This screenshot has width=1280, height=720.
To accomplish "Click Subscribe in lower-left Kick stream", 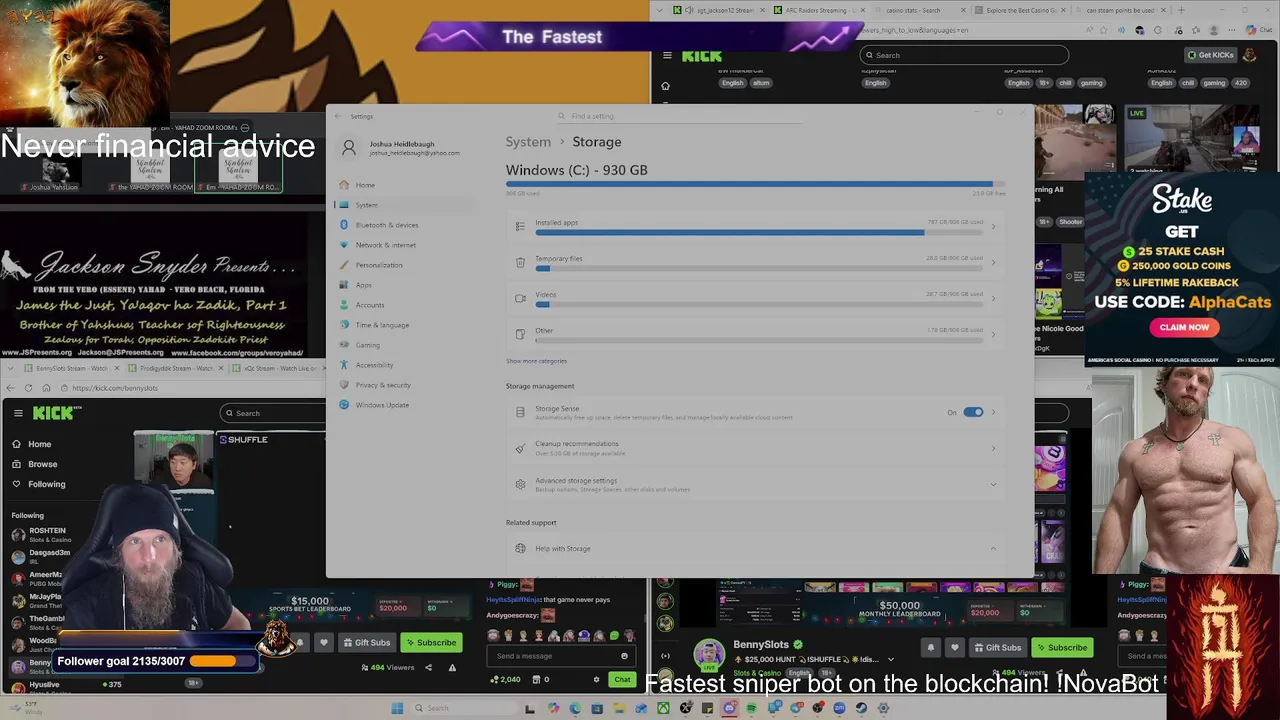I will (430, 643).
